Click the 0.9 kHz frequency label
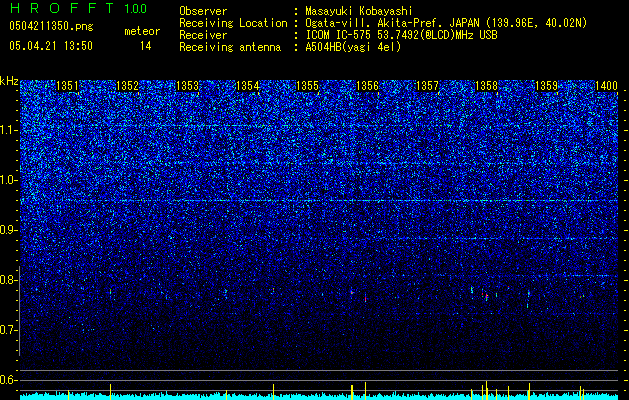Image resolution: width=629 pixels, height=400 pixels. point(8,230)
